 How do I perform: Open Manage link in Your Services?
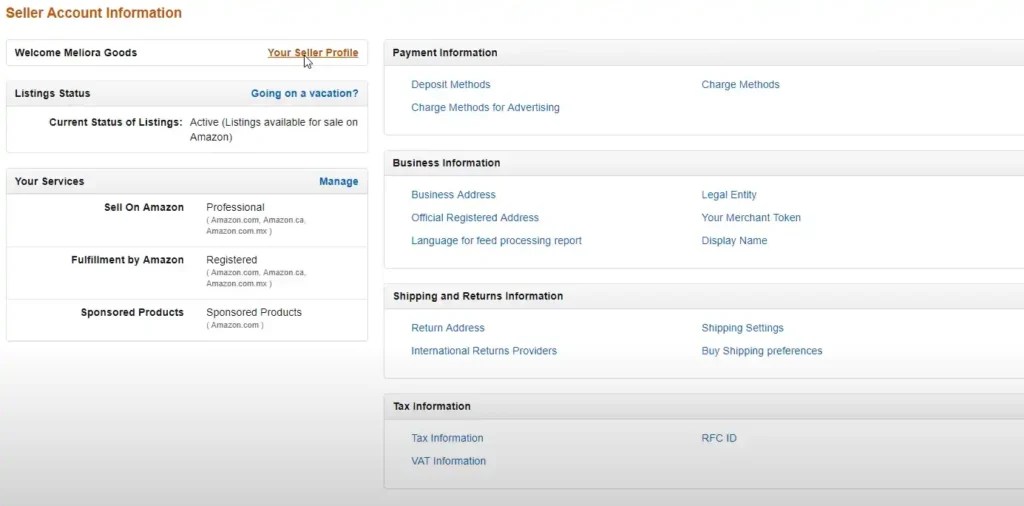click(x=338, y=182)
